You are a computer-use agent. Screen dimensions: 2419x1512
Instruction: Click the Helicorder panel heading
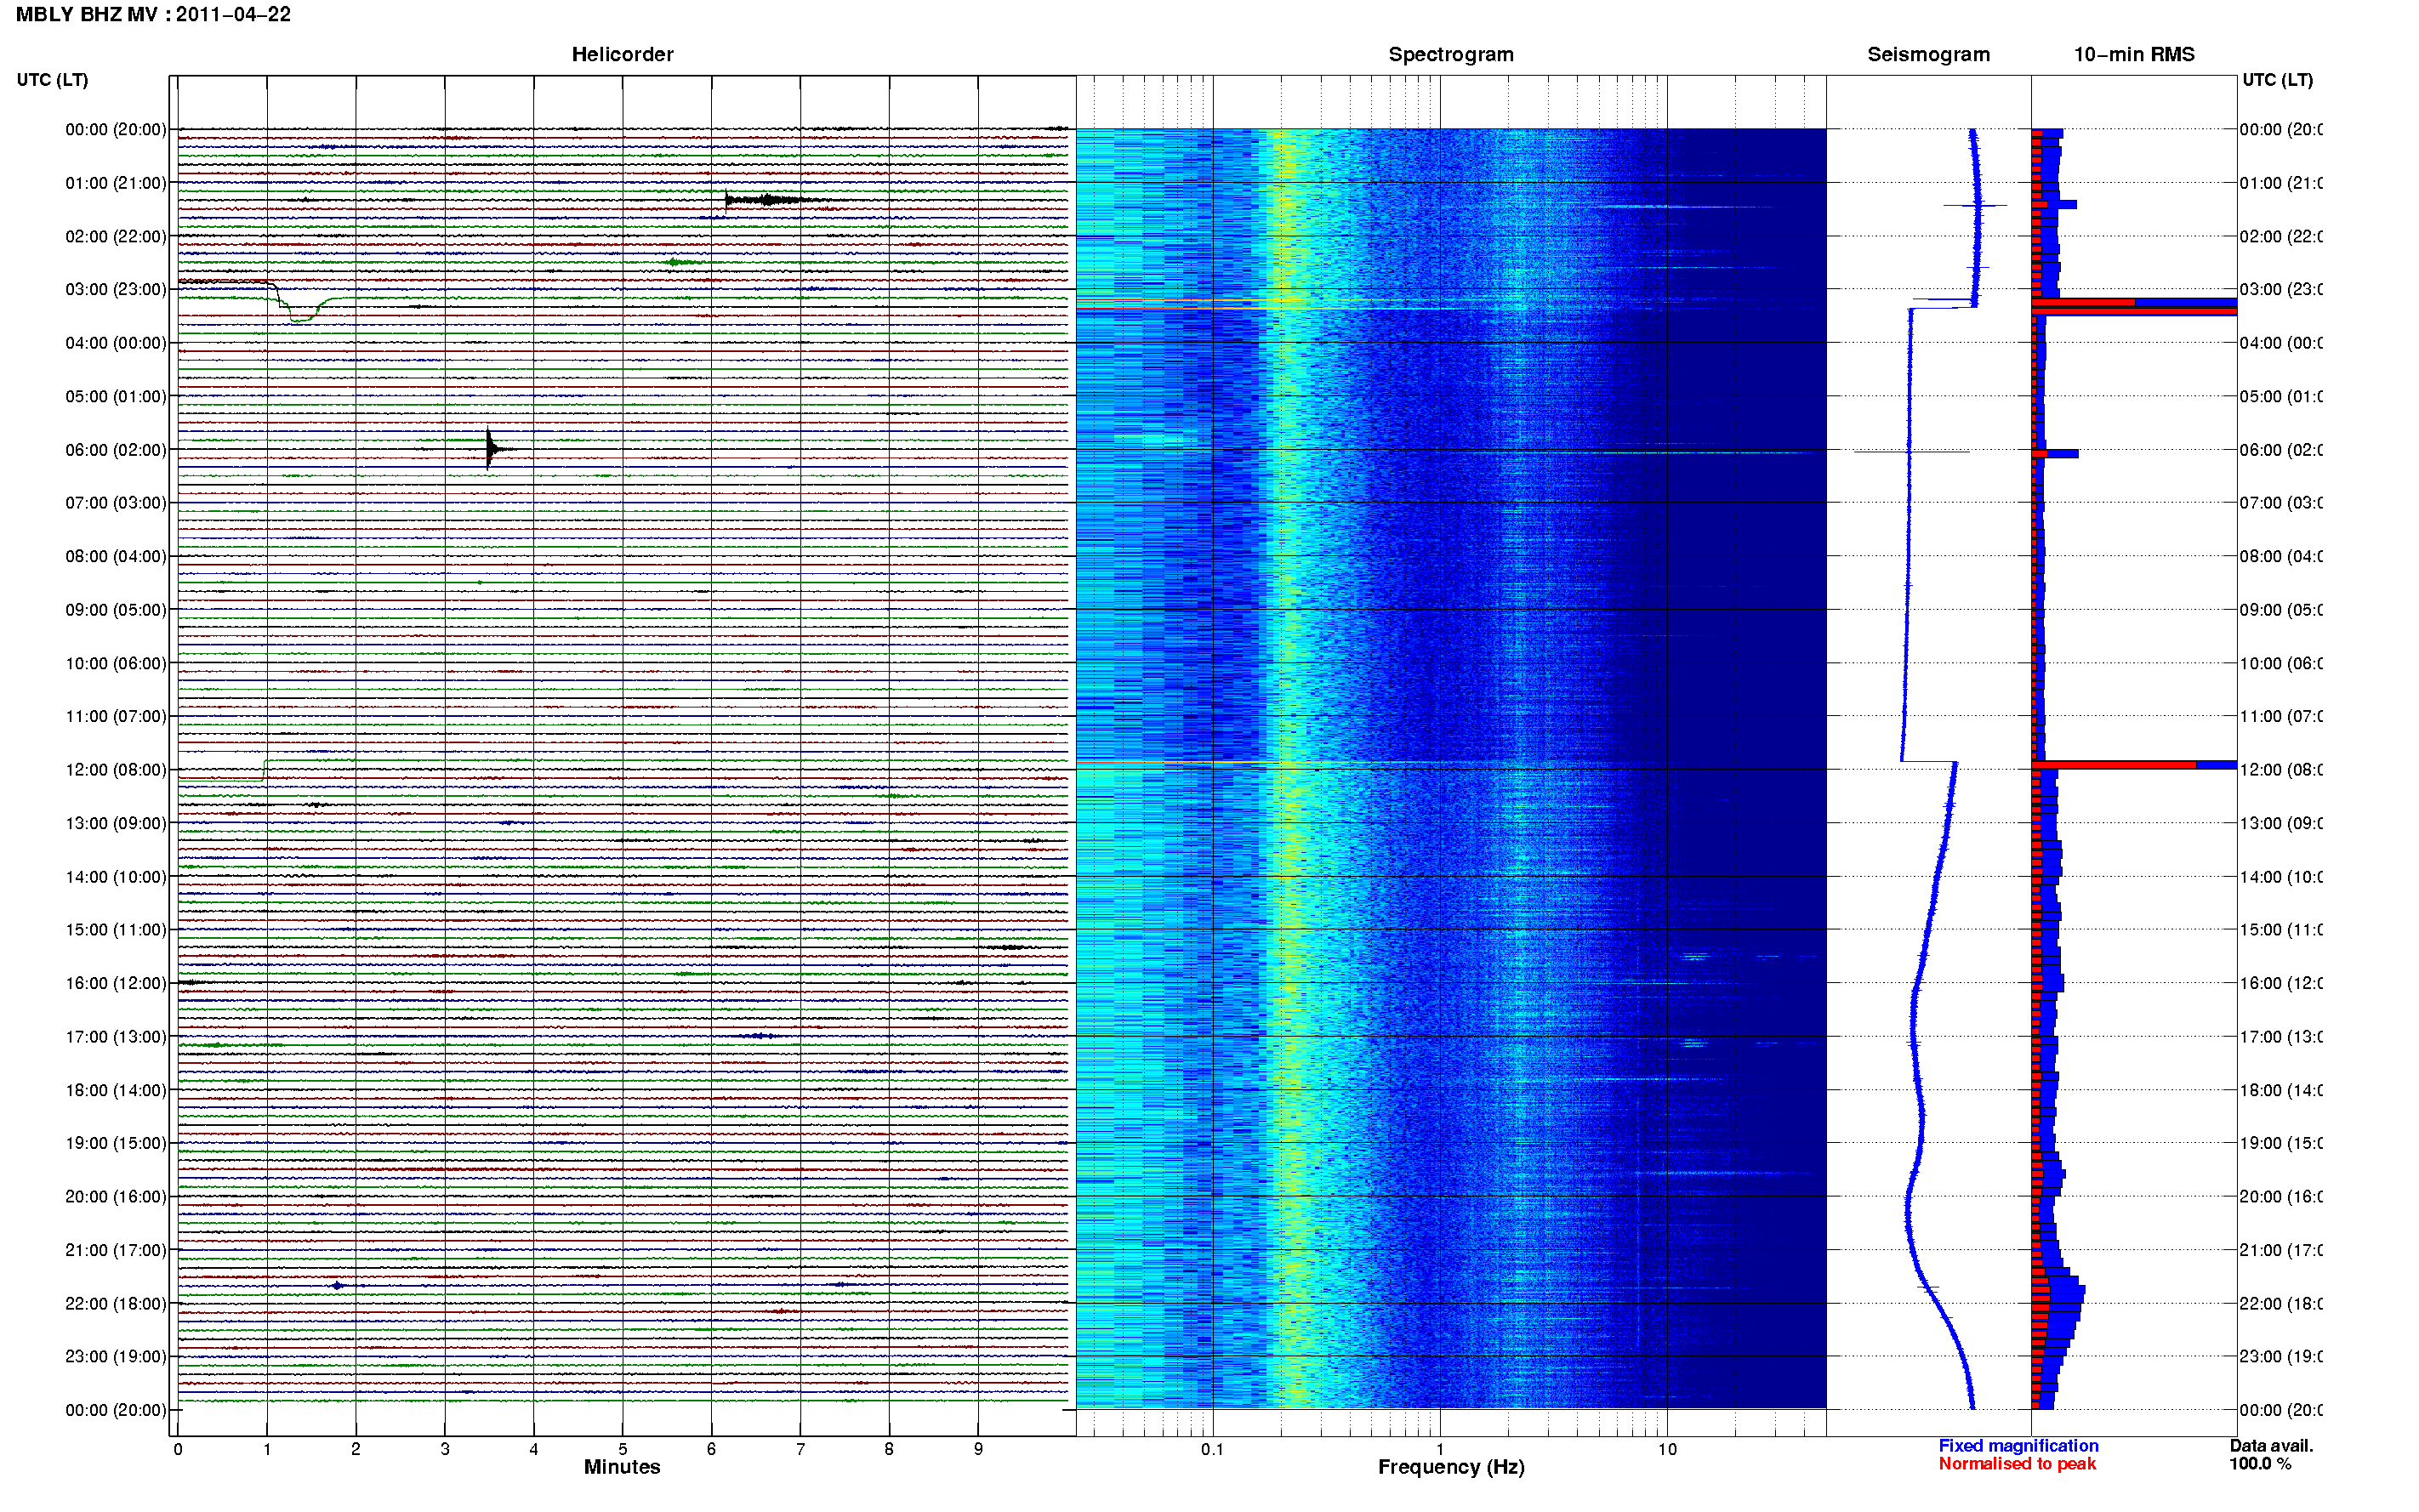click(x=622, y=54)
